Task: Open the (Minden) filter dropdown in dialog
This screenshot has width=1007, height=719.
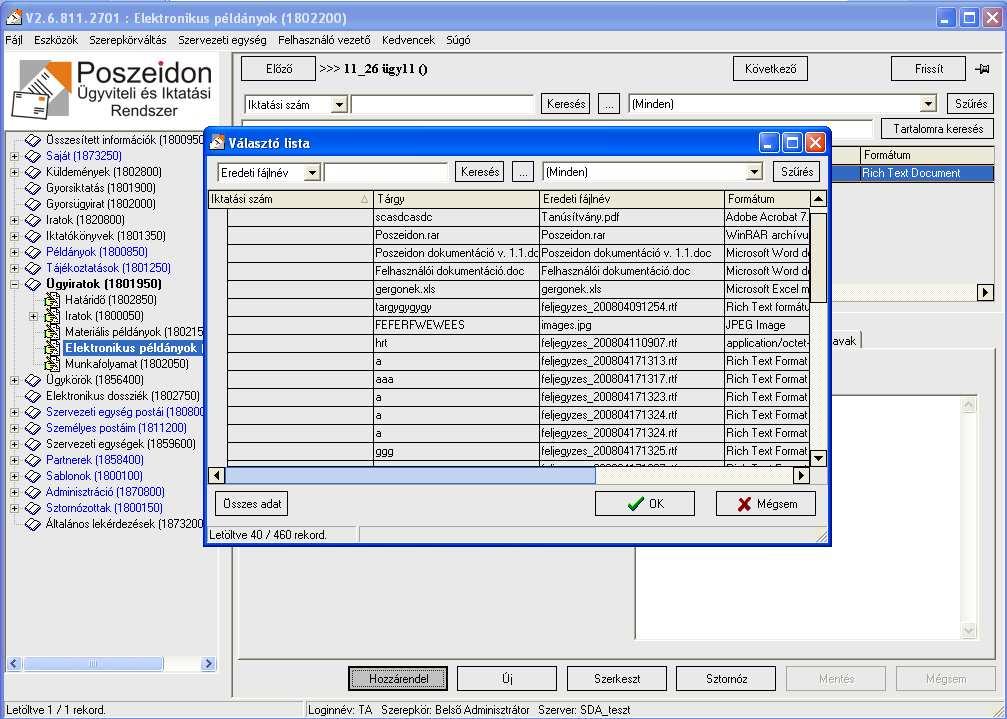Action: coord(753,172)
